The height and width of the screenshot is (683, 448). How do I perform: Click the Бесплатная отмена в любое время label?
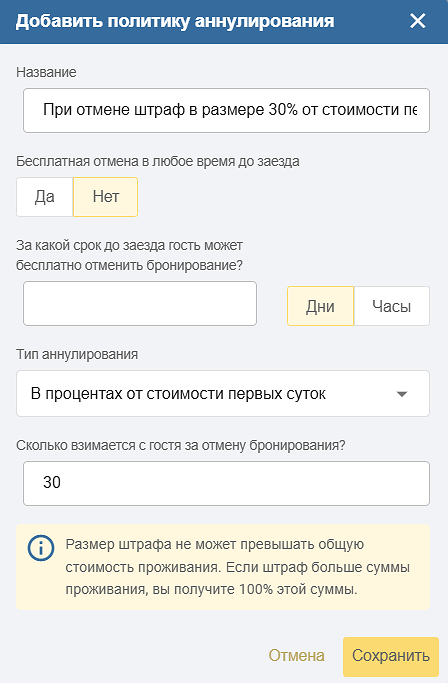pyautogui.click(x=158, y=162)
